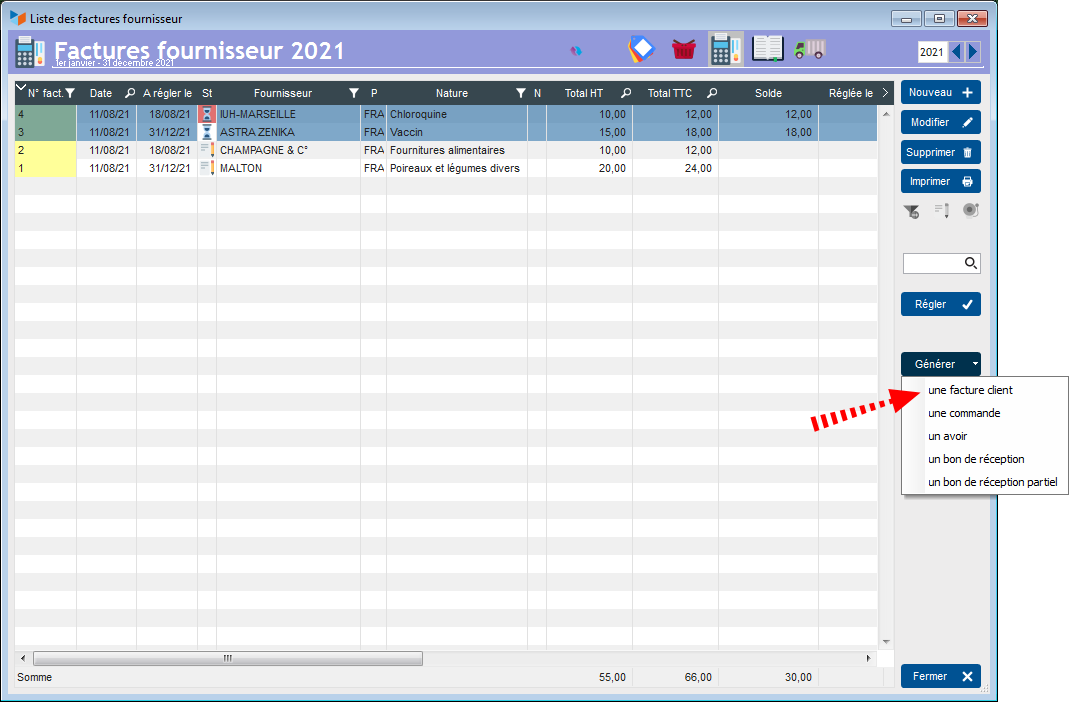
Task: Click the funnel filter icon
Action: (911, 211)
